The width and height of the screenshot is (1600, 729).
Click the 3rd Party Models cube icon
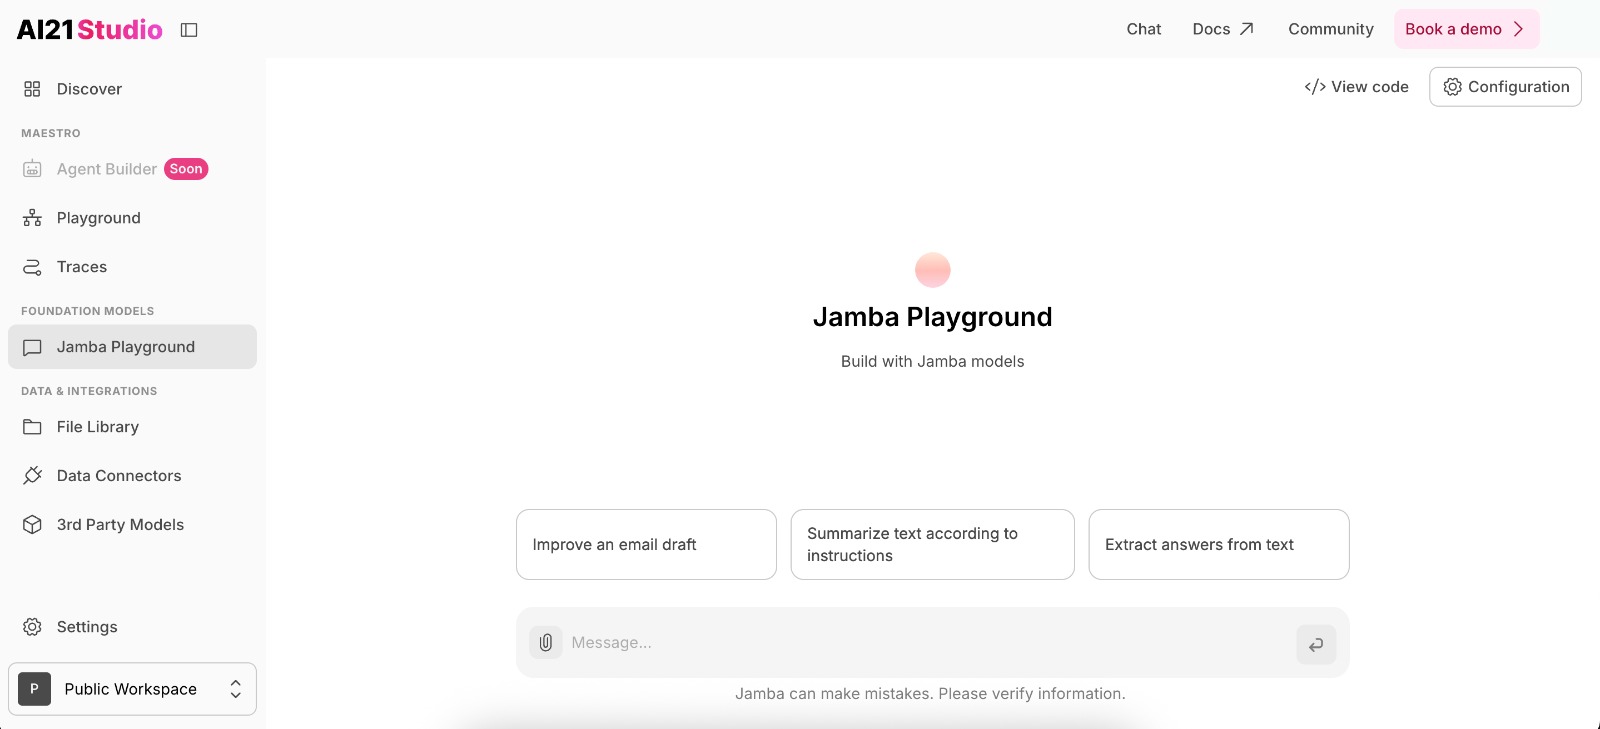coord(32,525)
